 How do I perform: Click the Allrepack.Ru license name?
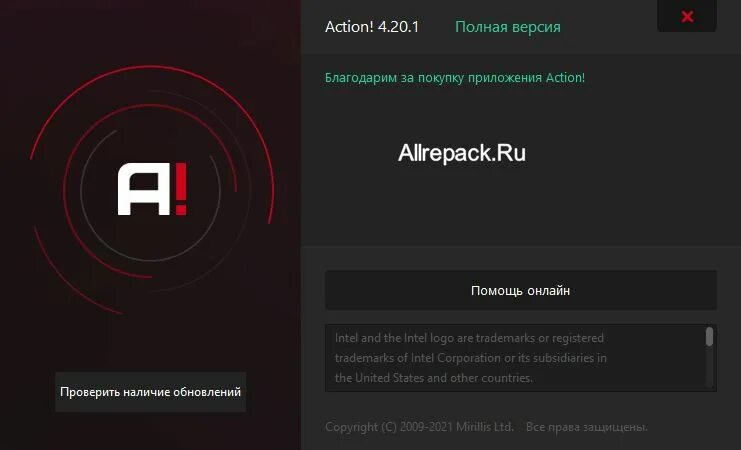pos(462,153)
